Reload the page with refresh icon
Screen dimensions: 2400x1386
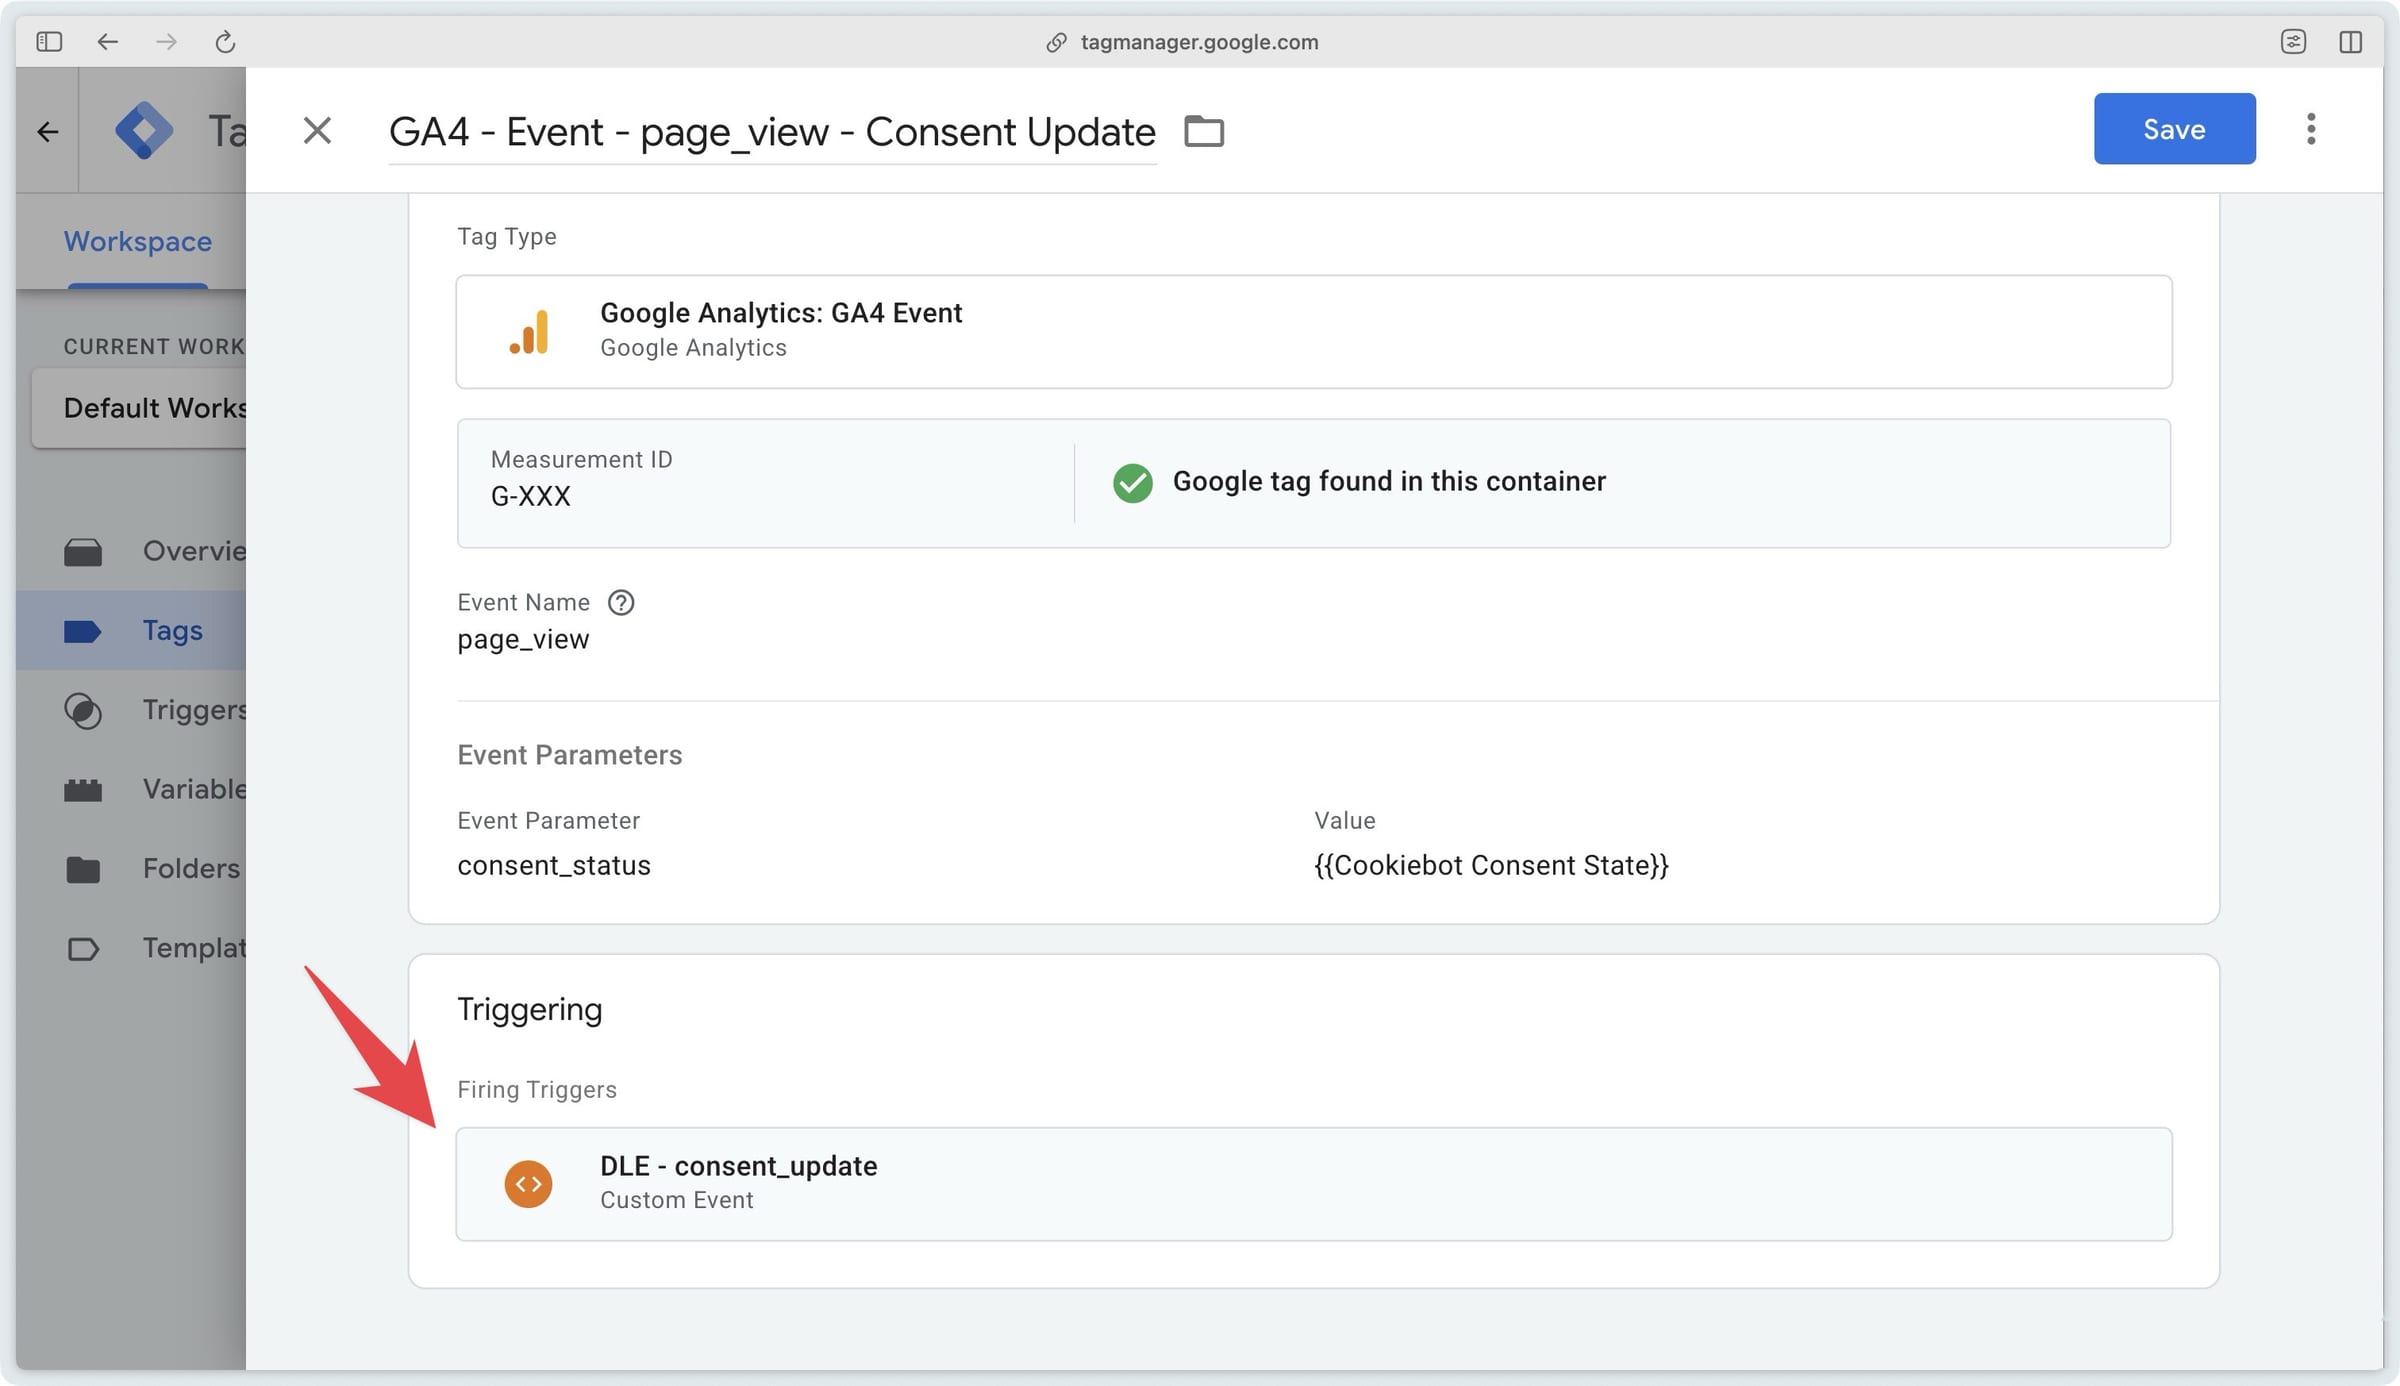(x=225, y=42)
